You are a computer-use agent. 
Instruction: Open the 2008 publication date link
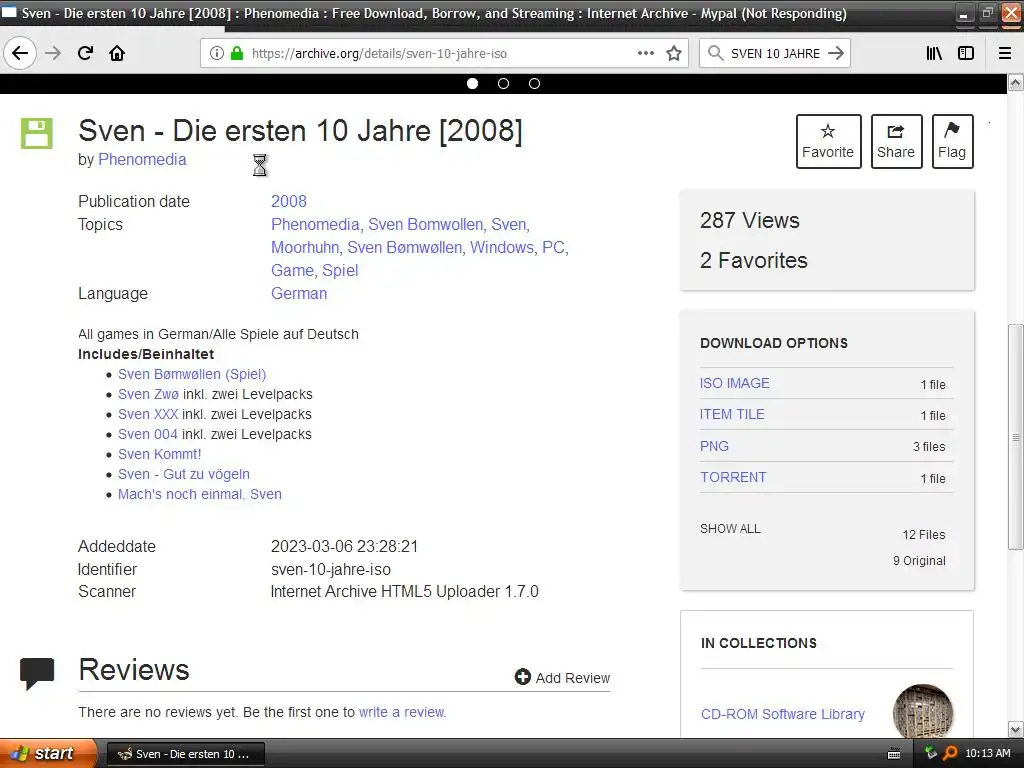(289, 201)
